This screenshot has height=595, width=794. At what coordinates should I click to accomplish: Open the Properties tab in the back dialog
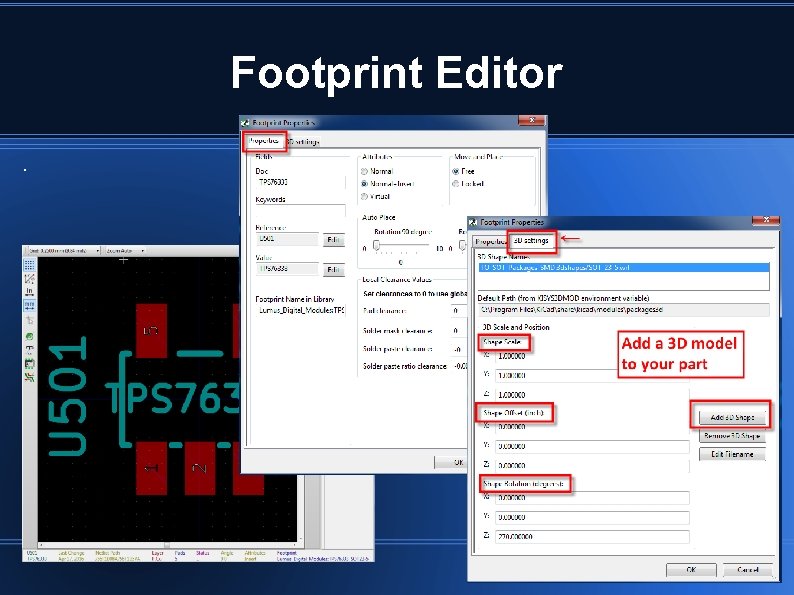[x=264, y=141]
